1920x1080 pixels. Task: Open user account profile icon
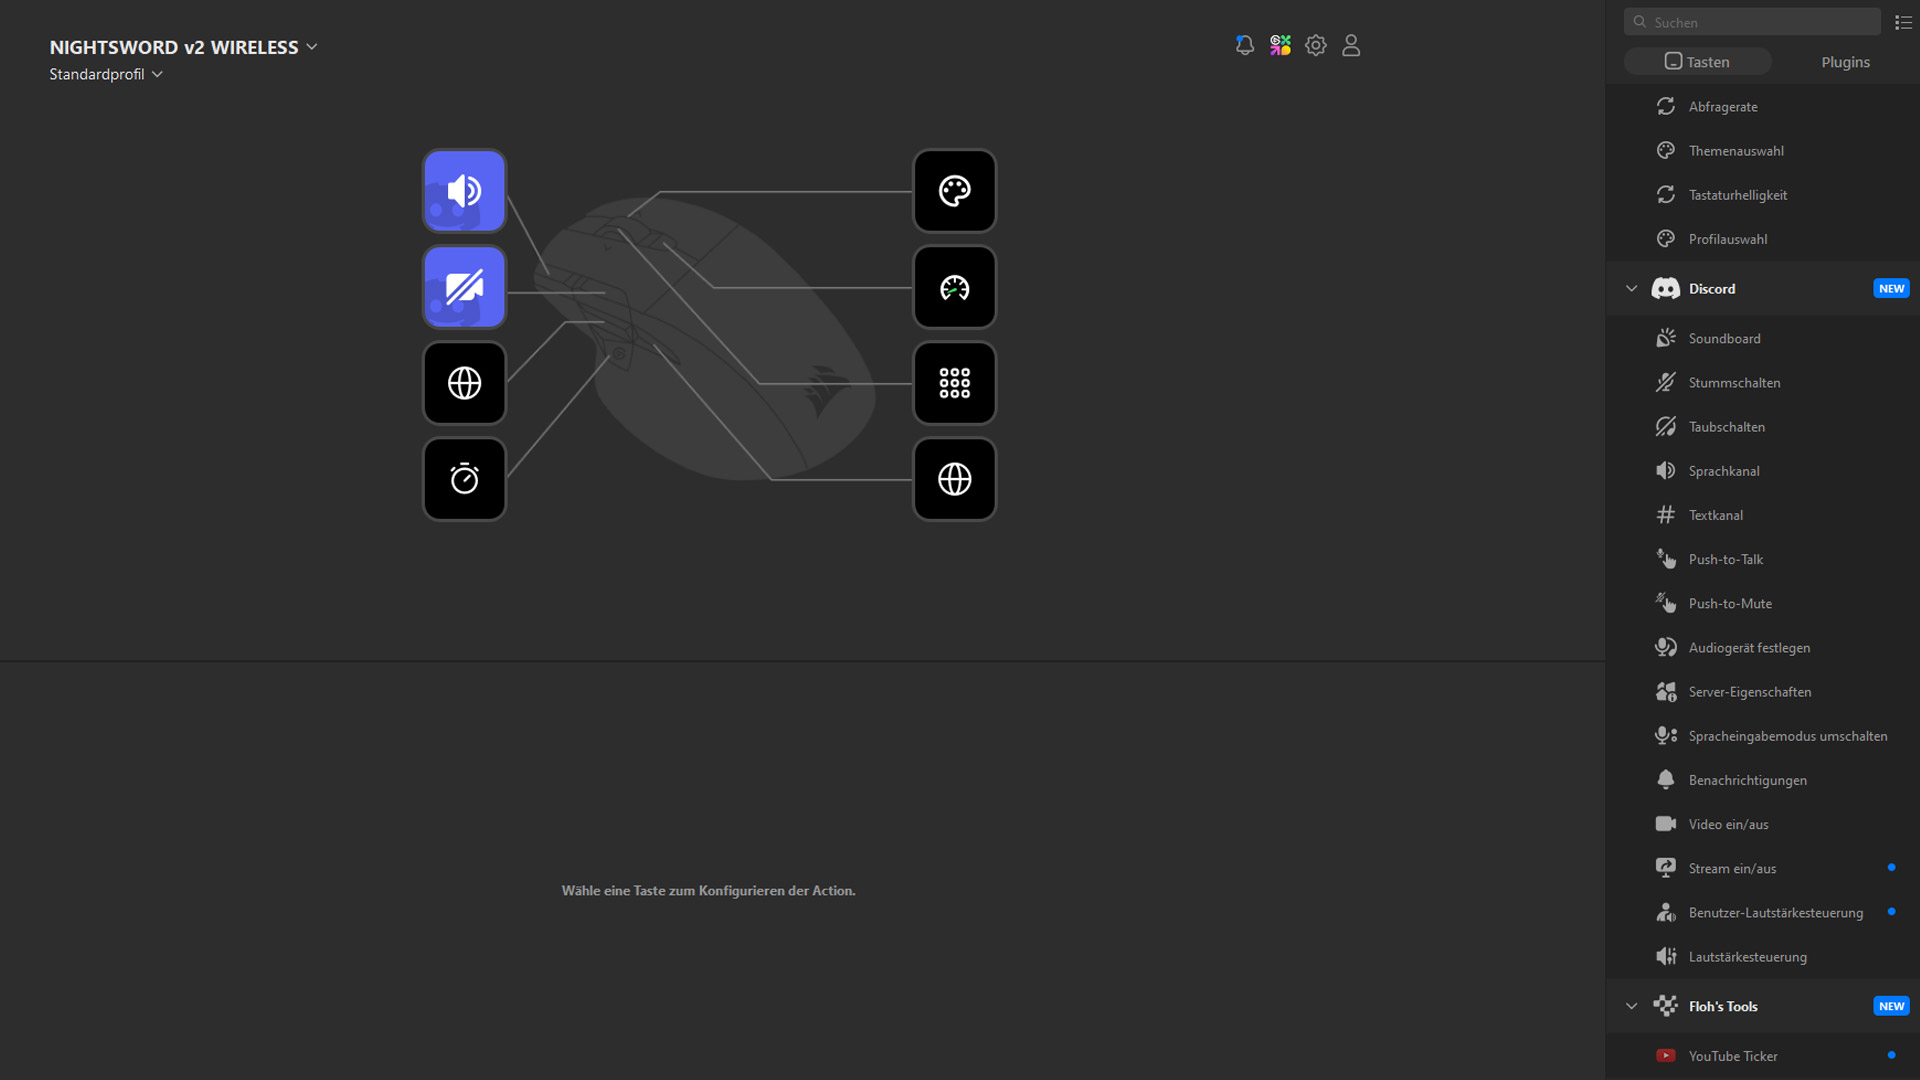[1351, 45]
